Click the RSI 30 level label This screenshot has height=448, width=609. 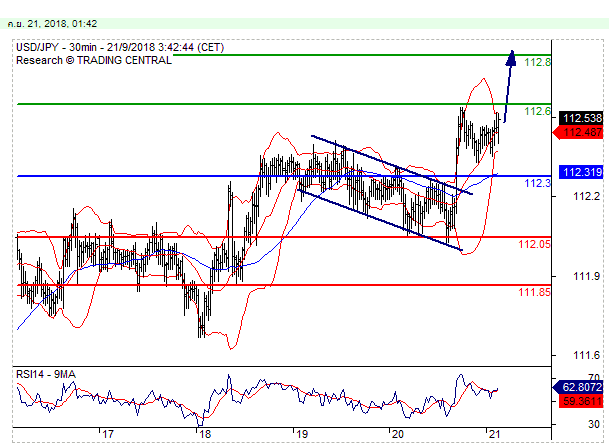[x=594, y=424]
